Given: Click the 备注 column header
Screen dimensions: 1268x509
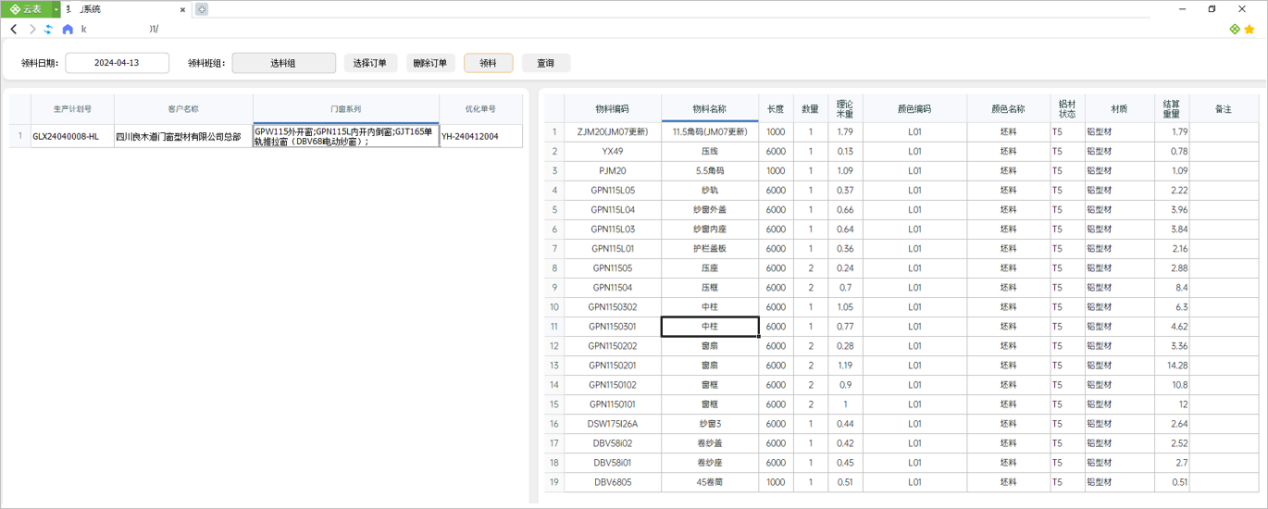Looking at the screenshot, I should click(x=1222, y=108).
